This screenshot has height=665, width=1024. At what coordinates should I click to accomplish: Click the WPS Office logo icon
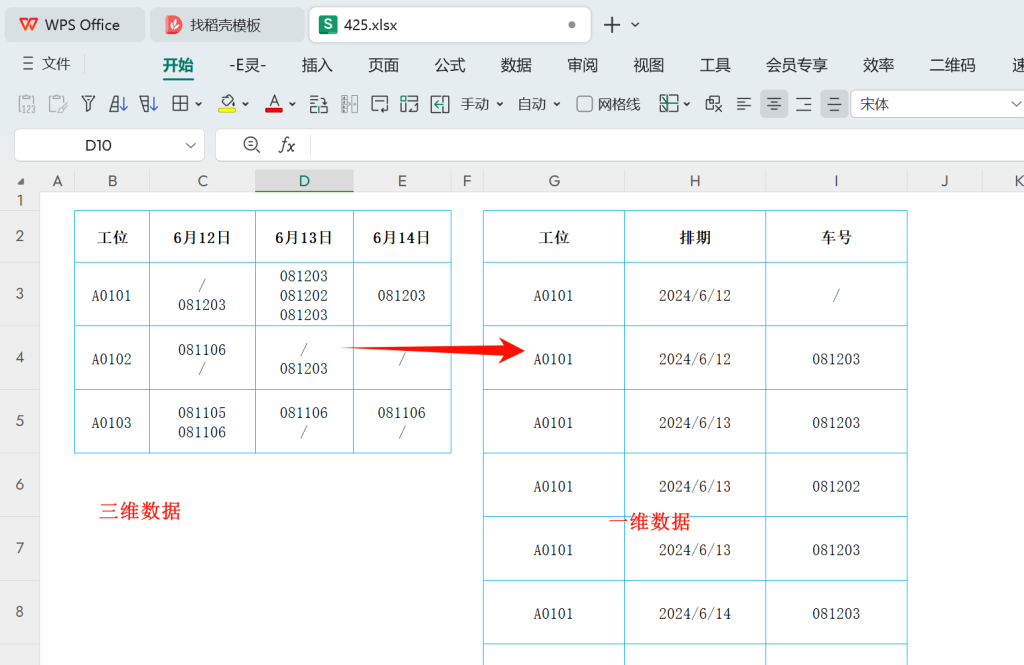28,25
